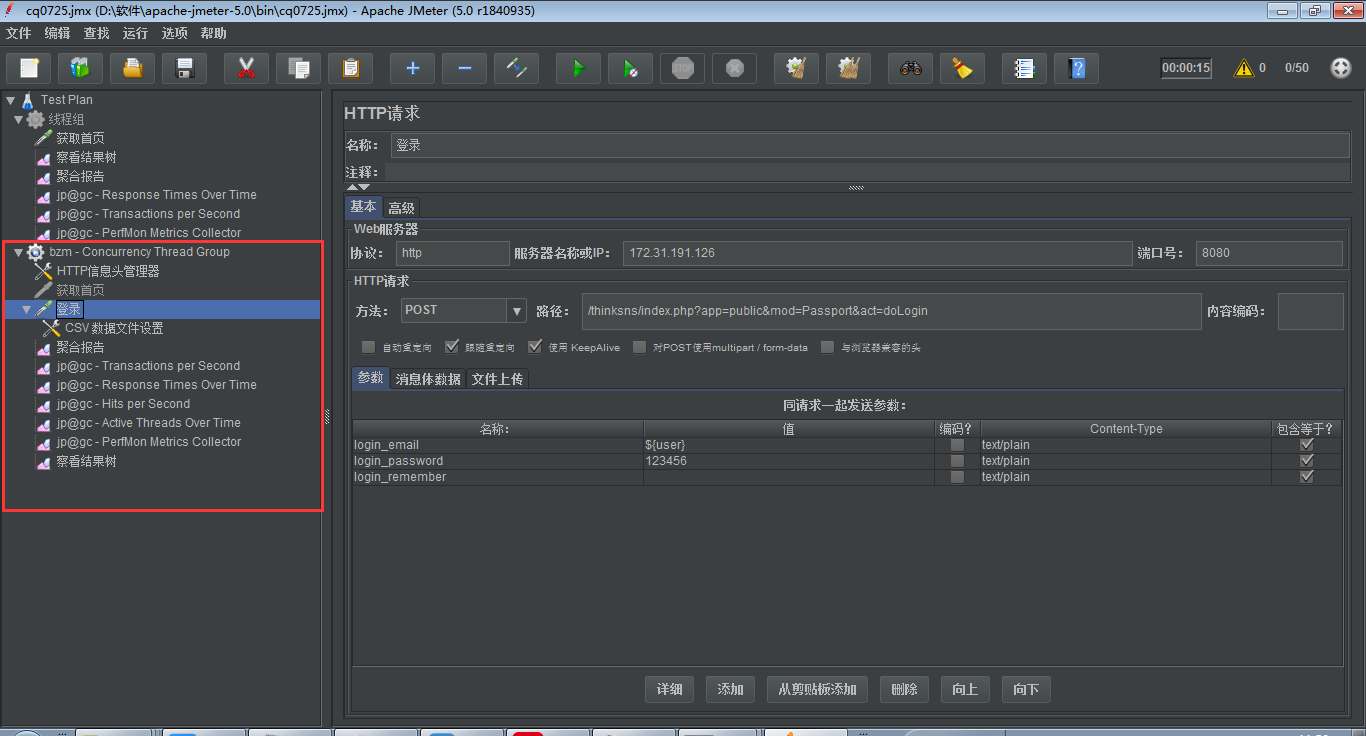Select CSV 数据文件设置 under 登录
The width and height of the screenshot is (1366, 736).
point(114,328)
